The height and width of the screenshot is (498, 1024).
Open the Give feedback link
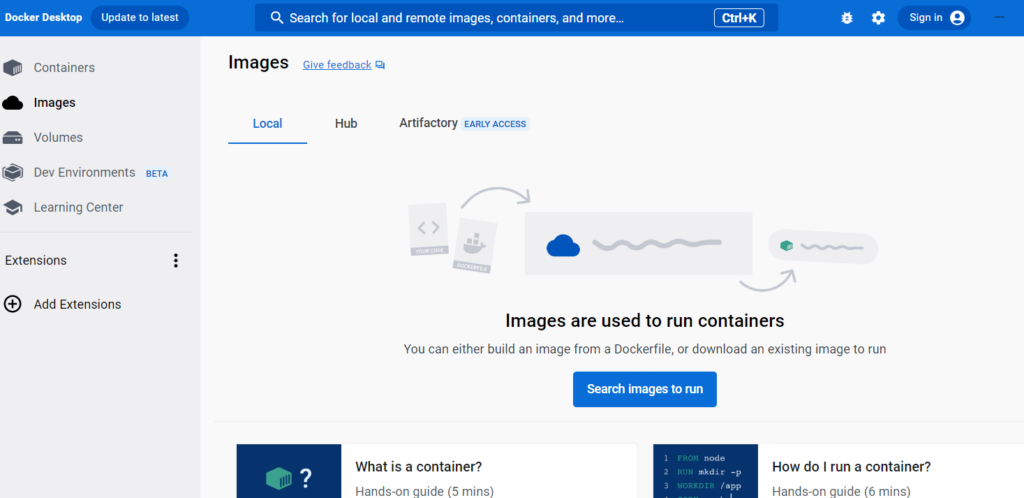click(x=337, y=65)
